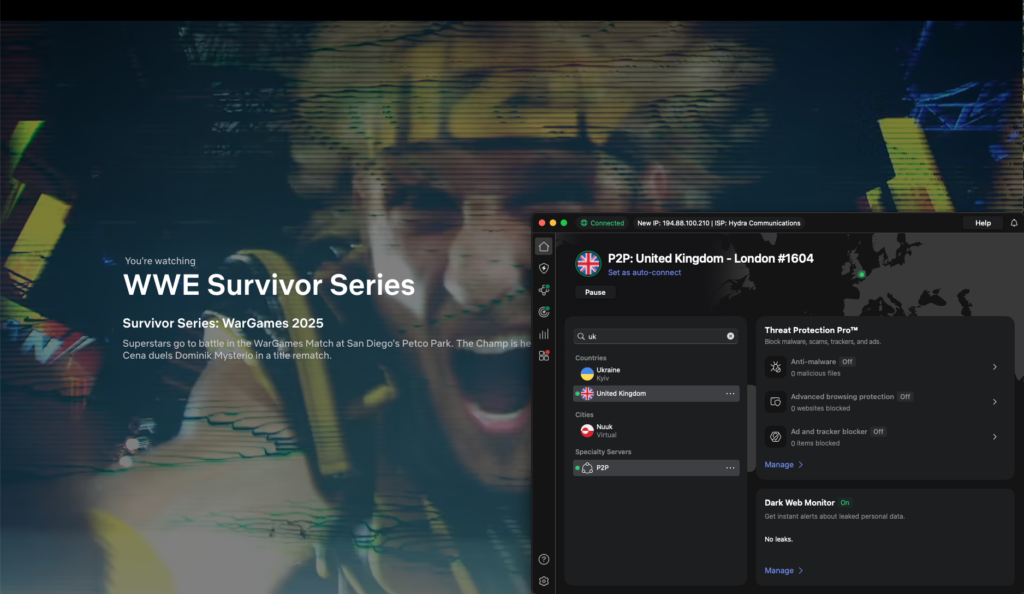Open the question mark help icon in sidebar
1024x594 pixels.
pos(543,559)
